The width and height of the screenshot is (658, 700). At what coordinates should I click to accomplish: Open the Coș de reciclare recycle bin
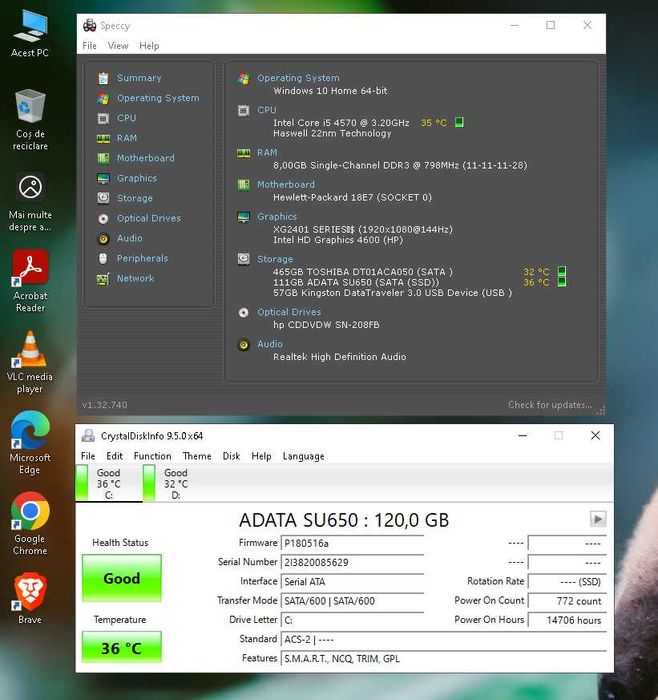(30, 120)
